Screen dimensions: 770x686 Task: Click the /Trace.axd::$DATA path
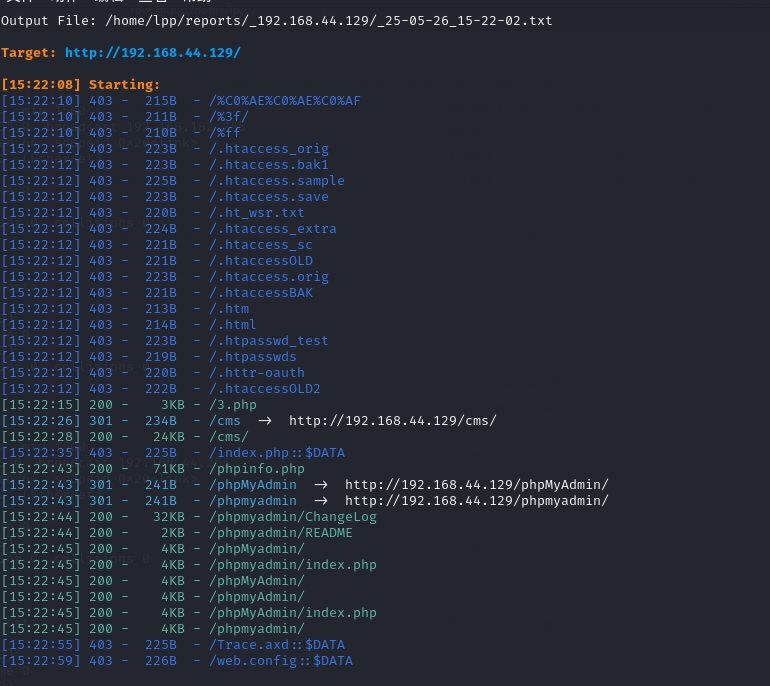pyautogui.click(x=276, y=645)
